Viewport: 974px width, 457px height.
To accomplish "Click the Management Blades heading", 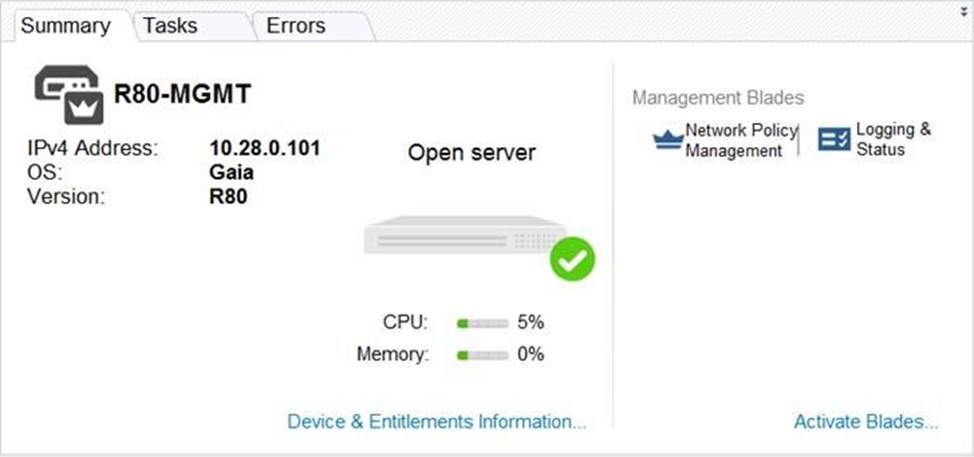I will [718, 97].
